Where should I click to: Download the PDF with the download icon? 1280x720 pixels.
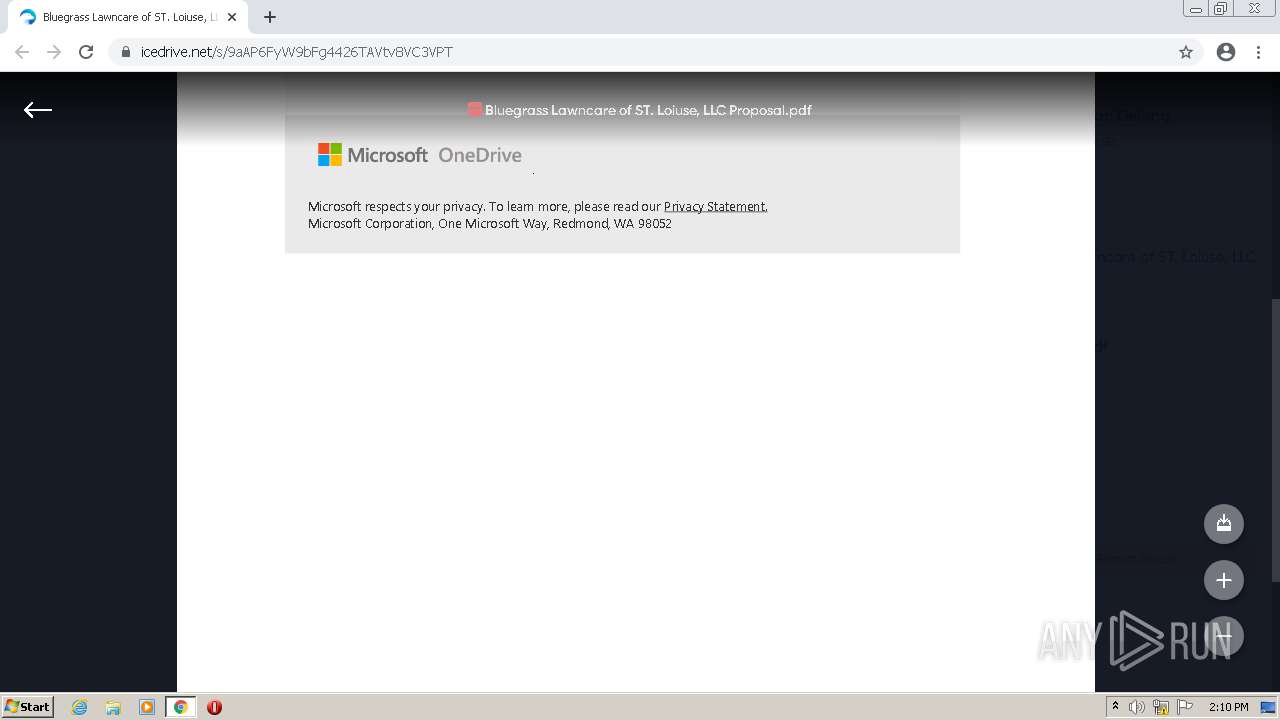click(1223, 523)
